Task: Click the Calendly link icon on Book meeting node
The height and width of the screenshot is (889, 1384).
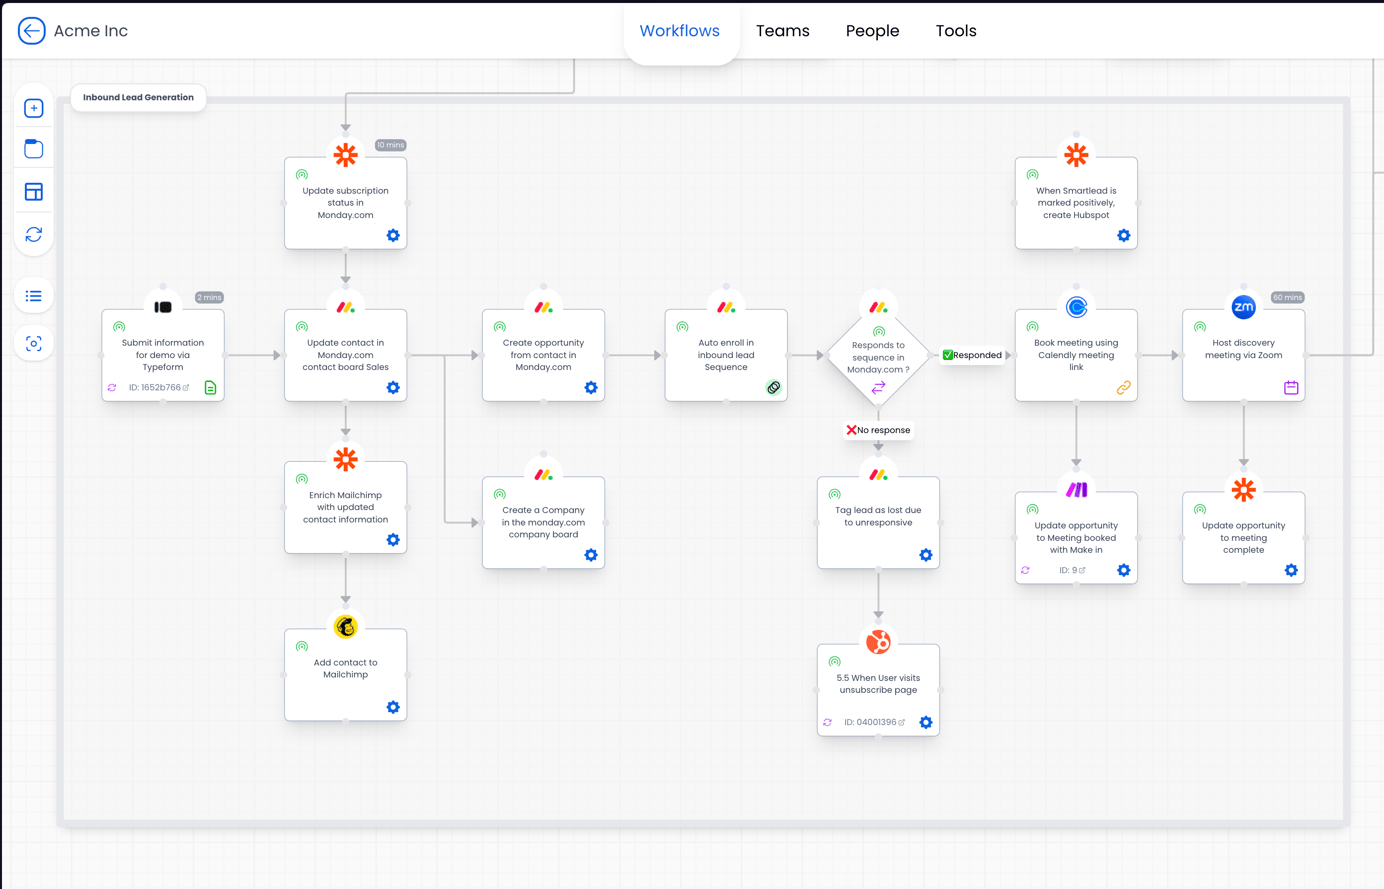Action: pyautogui.click(x=1125, y=387)
